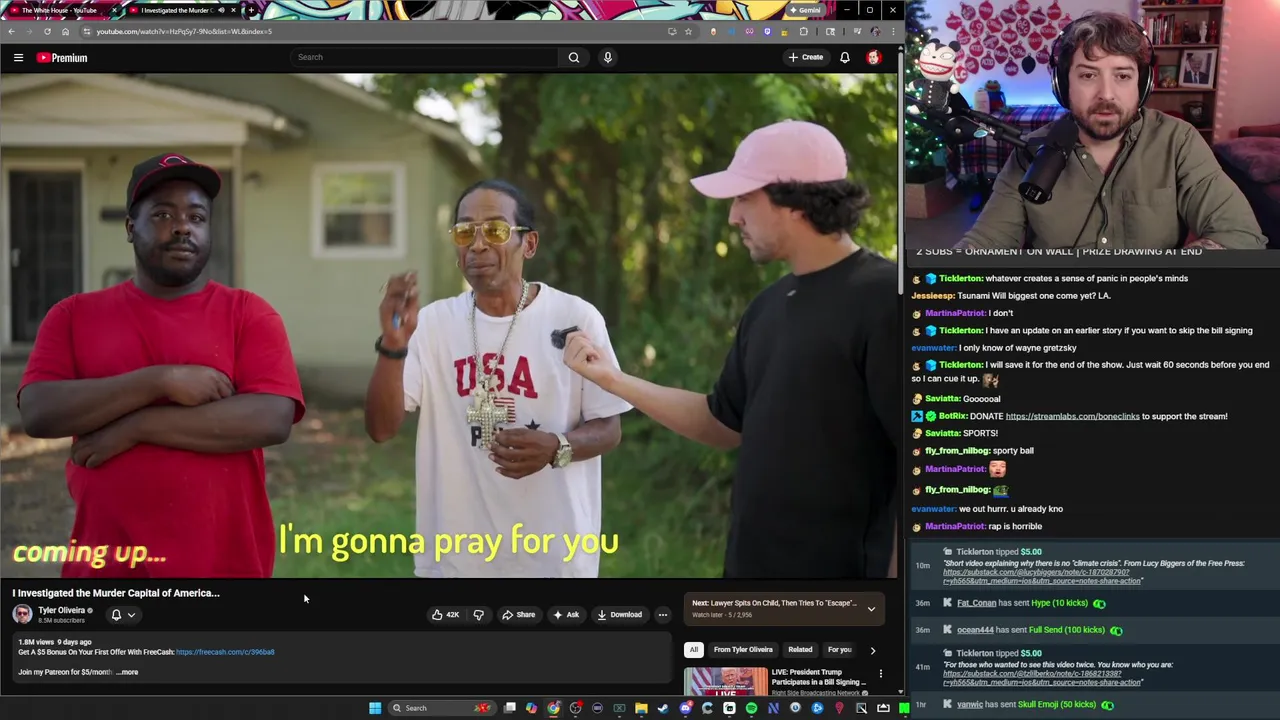Open Spotify from the taskbar
This screenshot has width=1280, height=720.
751,708
